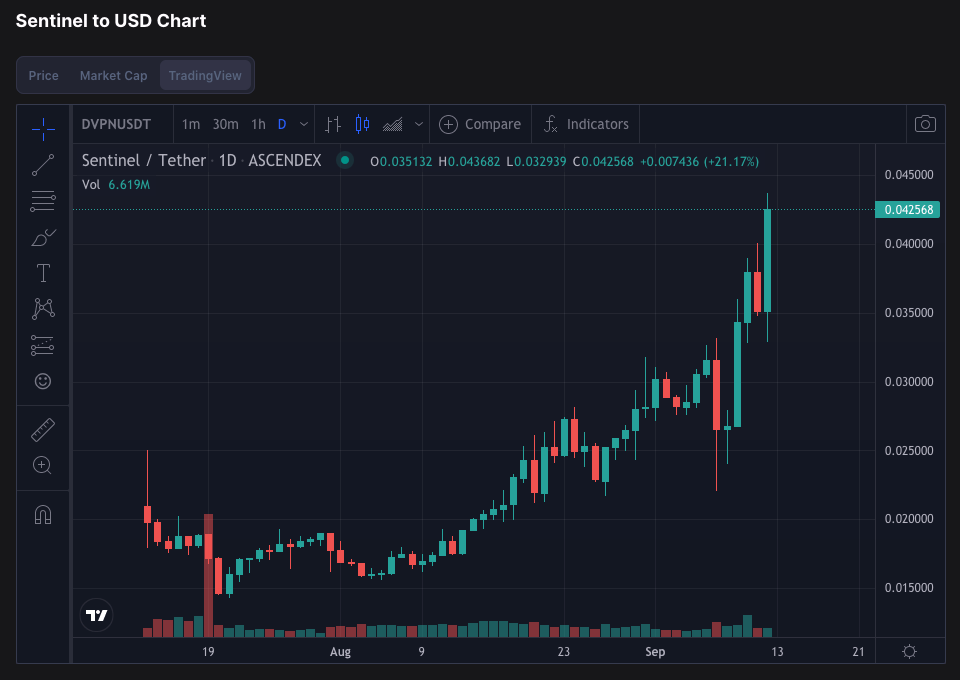Open chart settings gear icon

pos(910,651)
